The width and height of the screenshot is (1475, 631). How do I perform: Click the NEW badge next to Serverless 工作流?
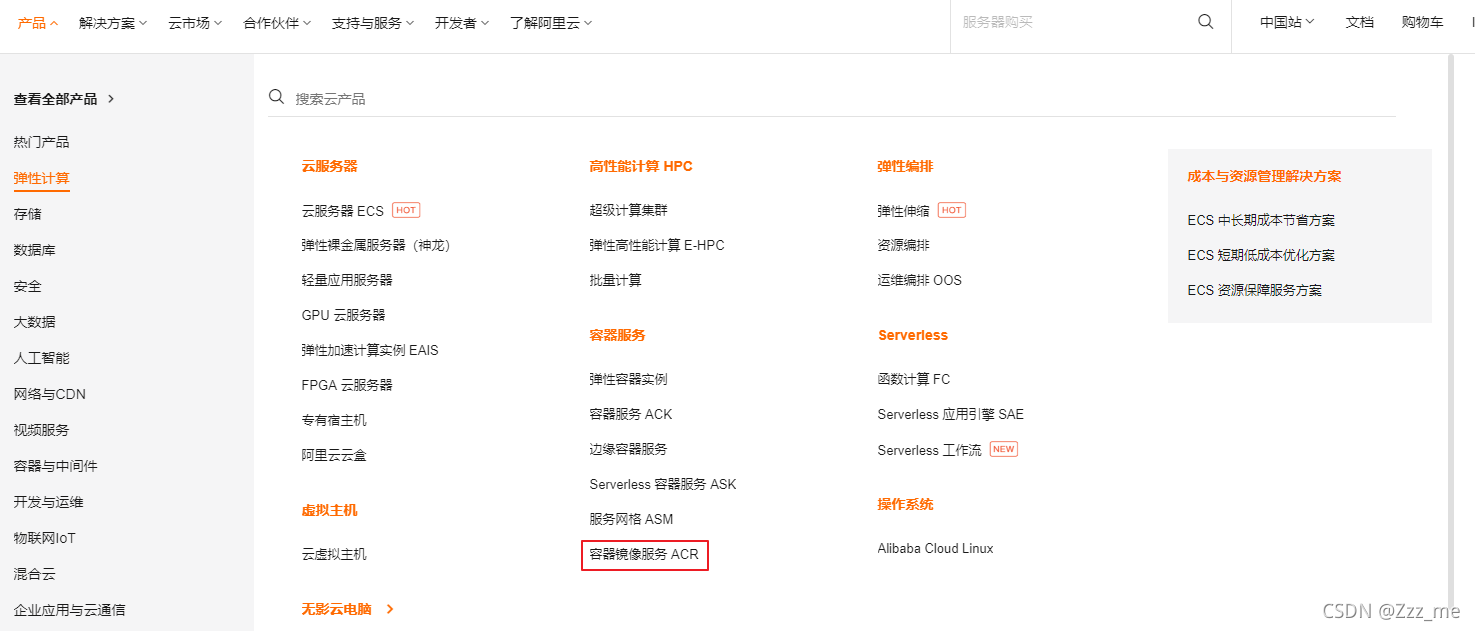[1004, 449]
